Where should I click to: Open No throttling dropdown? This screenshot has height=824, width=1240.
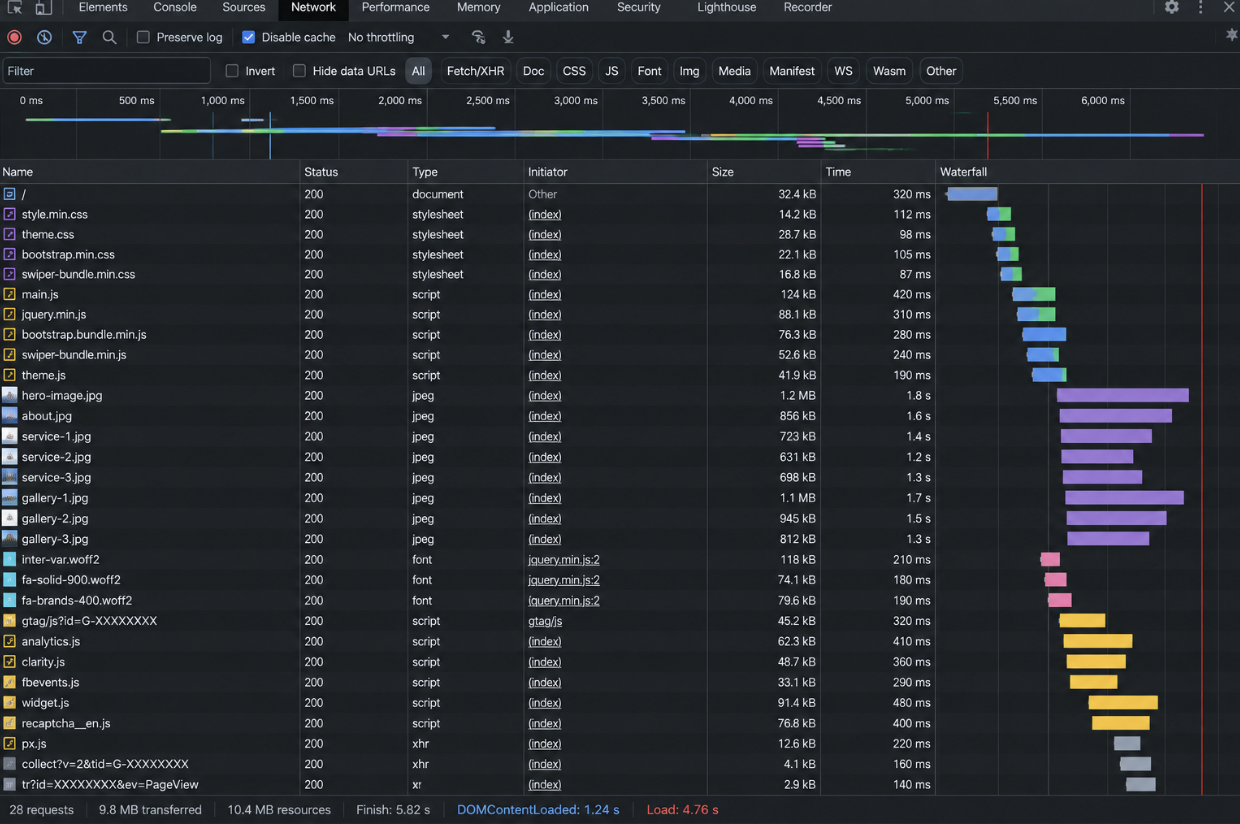[x=398, y=37]
